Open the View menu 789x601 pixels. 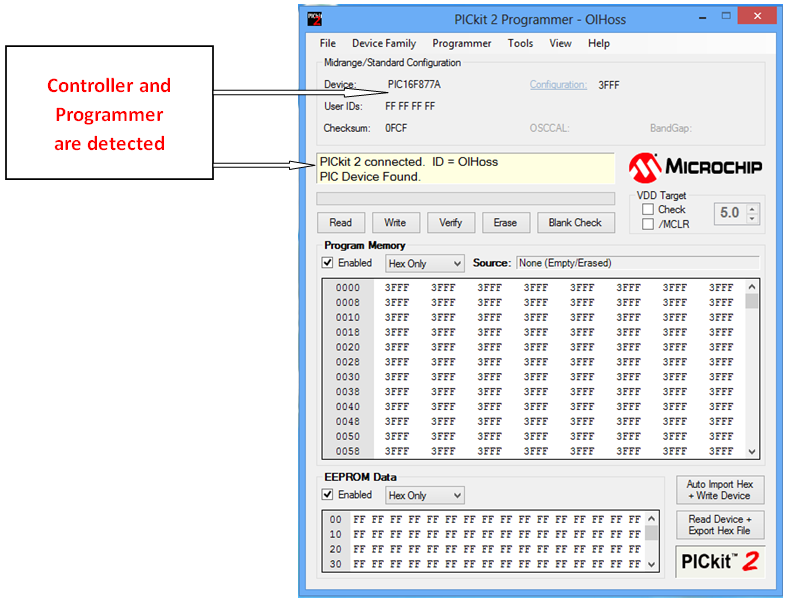click(x=560, y=43)
